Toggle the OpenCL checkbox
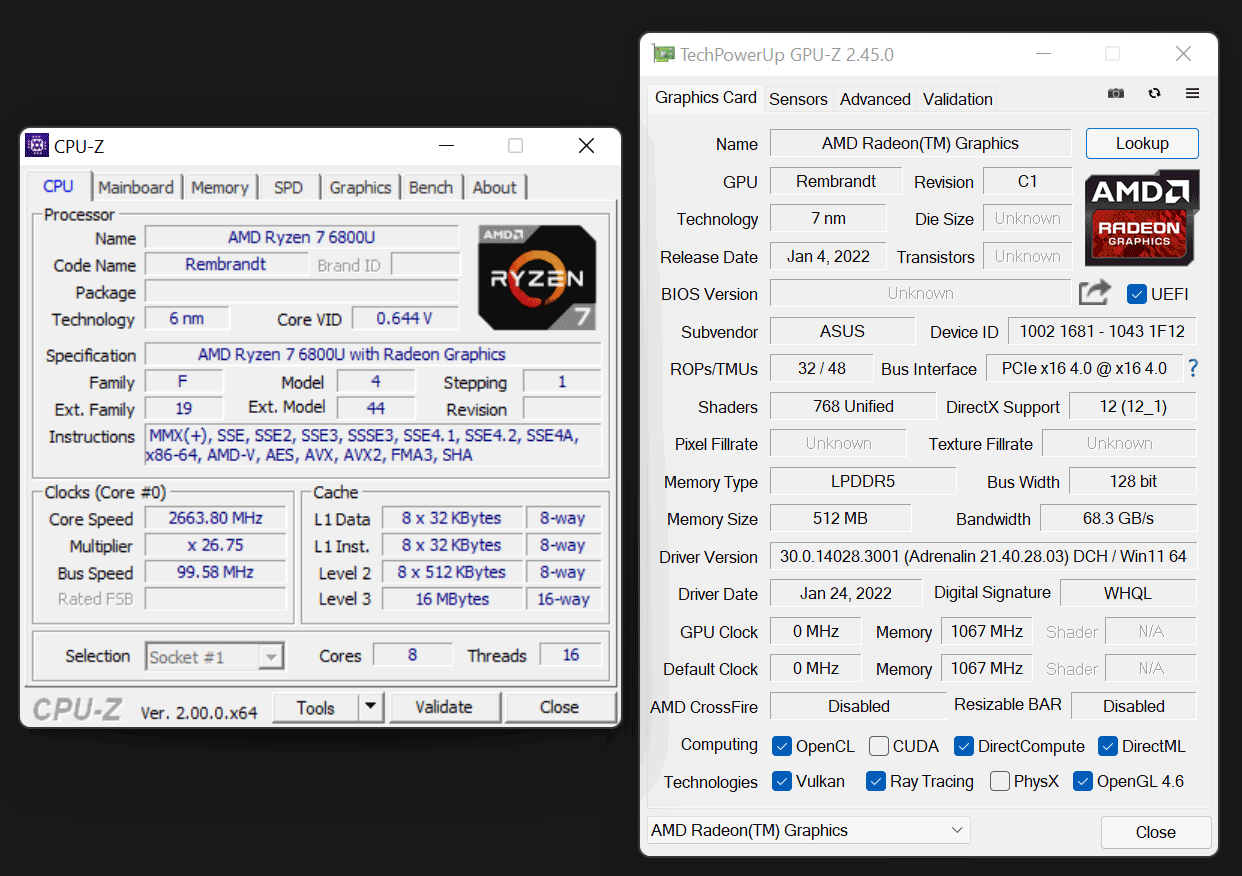The height and width of the screenshot is (876, 1242). click(x=782, y=746)
